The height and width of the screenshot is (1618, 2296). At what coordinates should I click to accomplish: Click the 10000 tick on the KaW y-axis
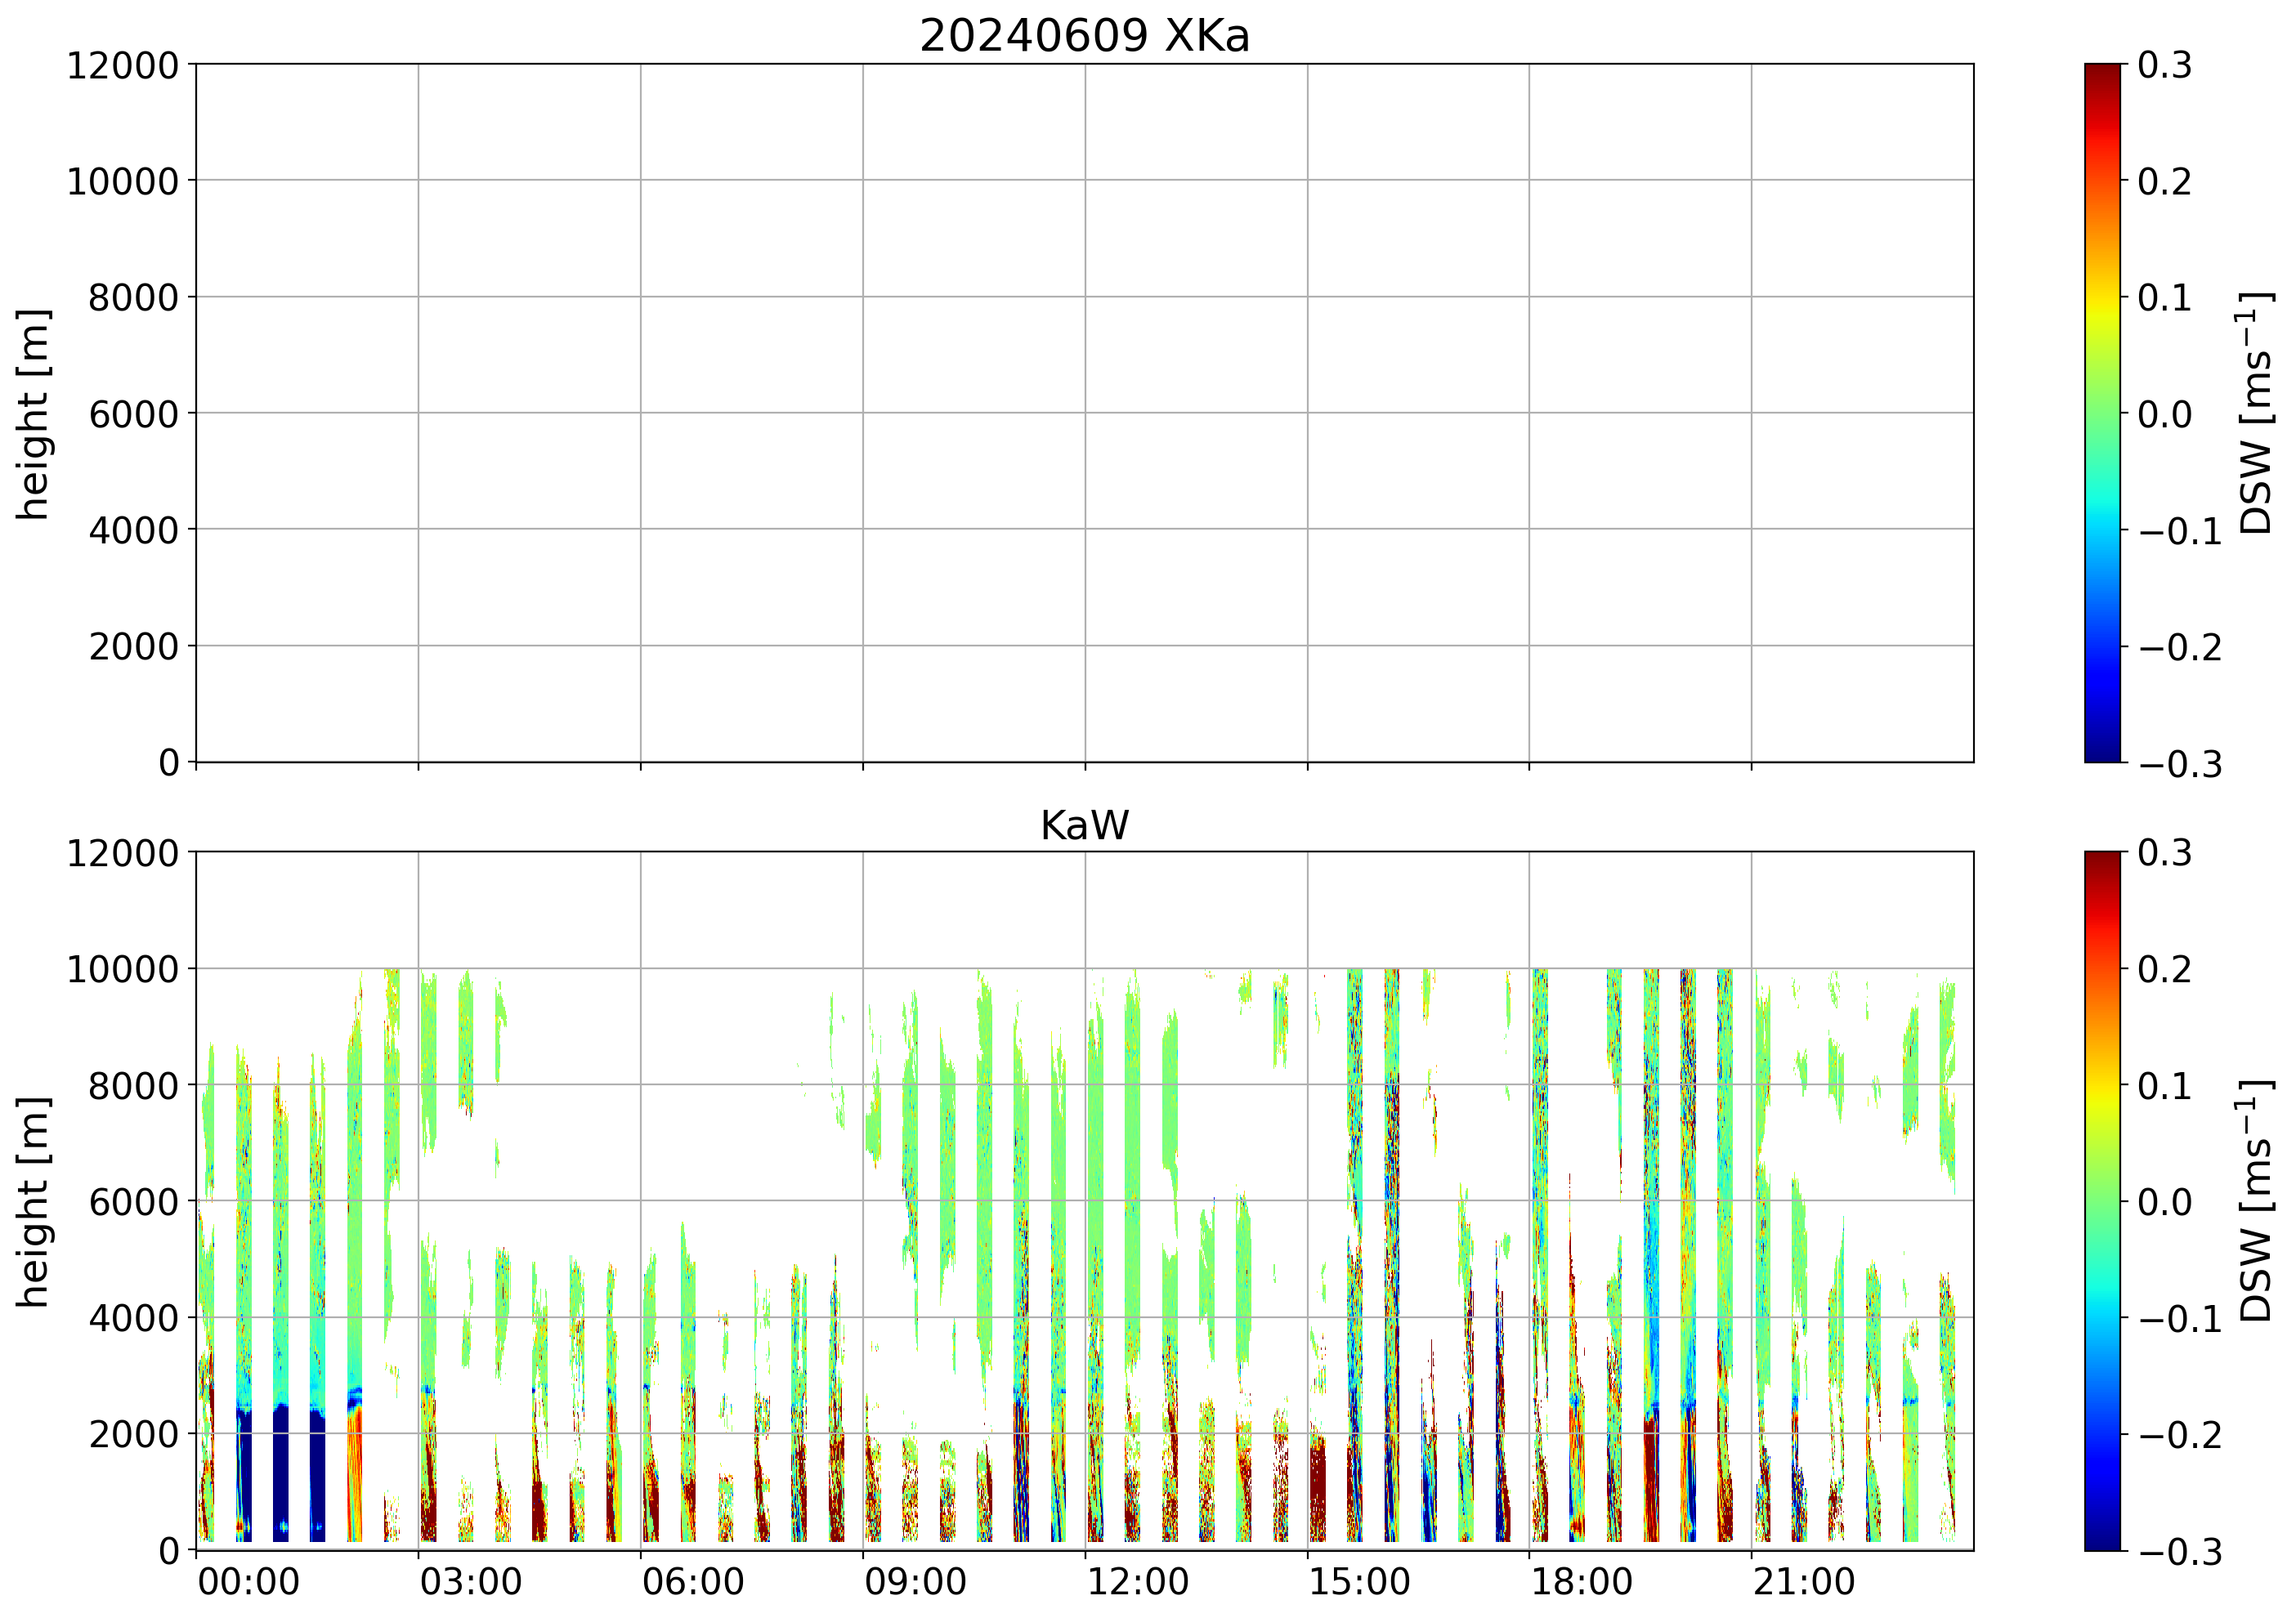click(x=122, y=970)
